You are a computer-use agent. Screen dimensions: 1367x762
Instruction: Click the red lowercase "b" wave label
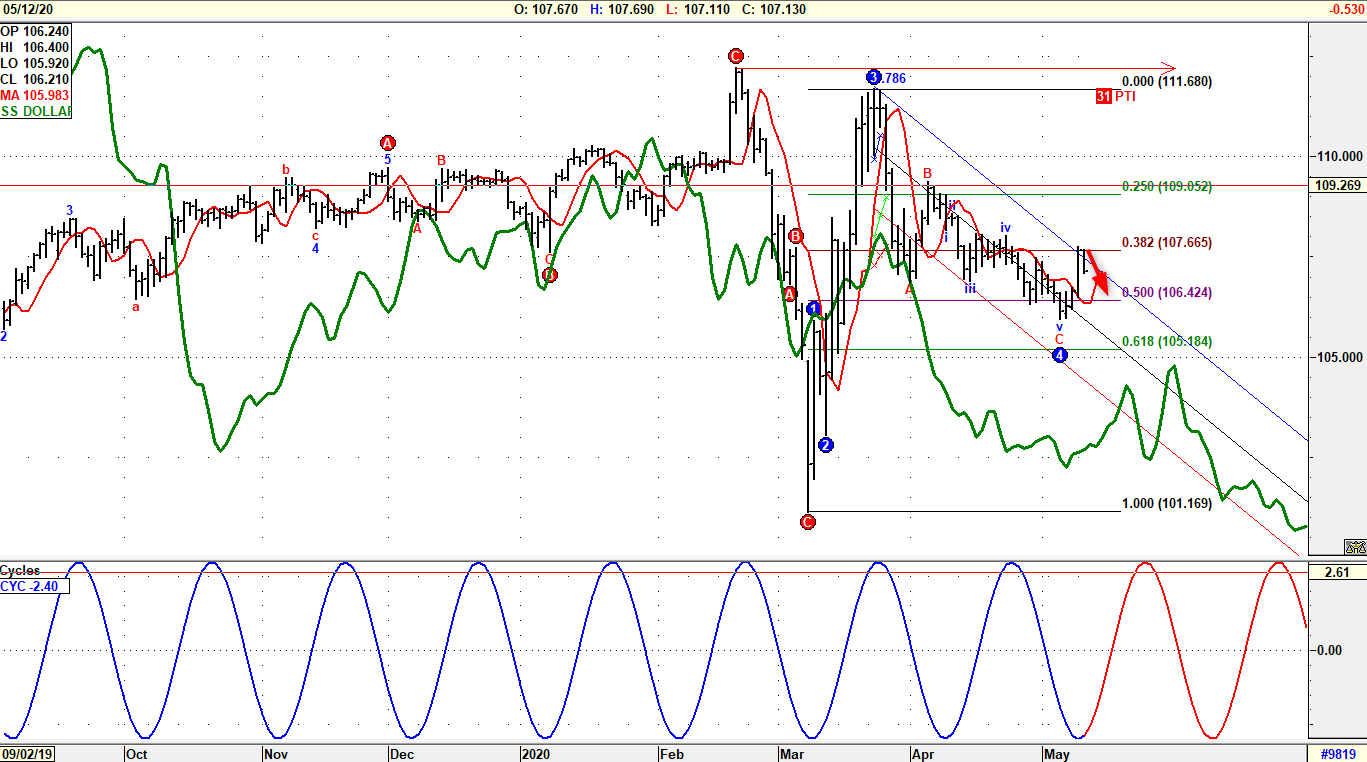pyautogui.click(x=286, y=169)
